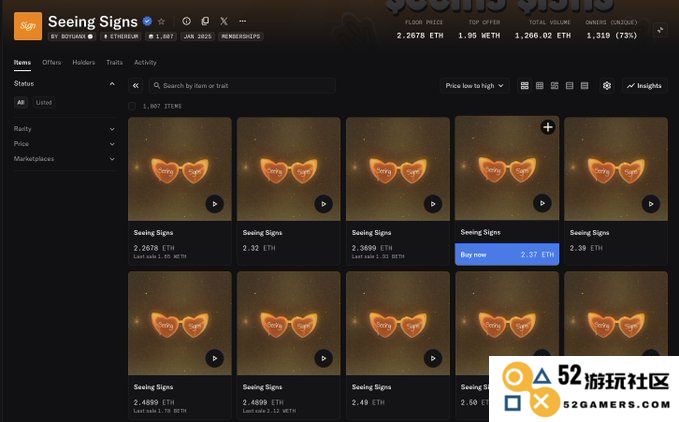
Task: Play the 2.4899 ETH item with last sale 1.78
Action: 215,358
